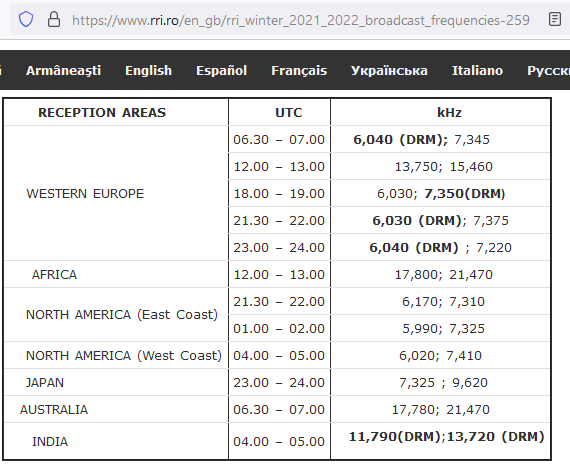Select NORTH AMERICA (East Coast) cell
Screen dimensions: 570x465
pos(116,314)
